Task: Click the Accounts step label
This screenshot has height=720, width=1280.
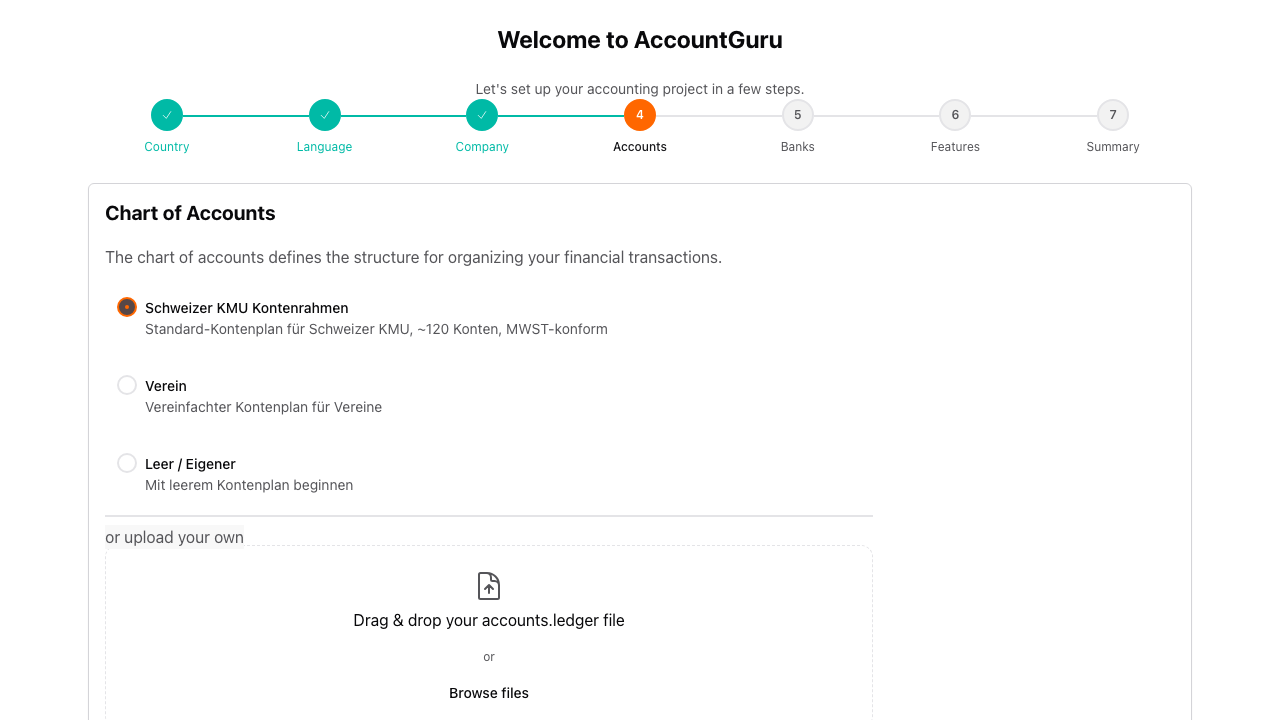Action: [640, 146]
